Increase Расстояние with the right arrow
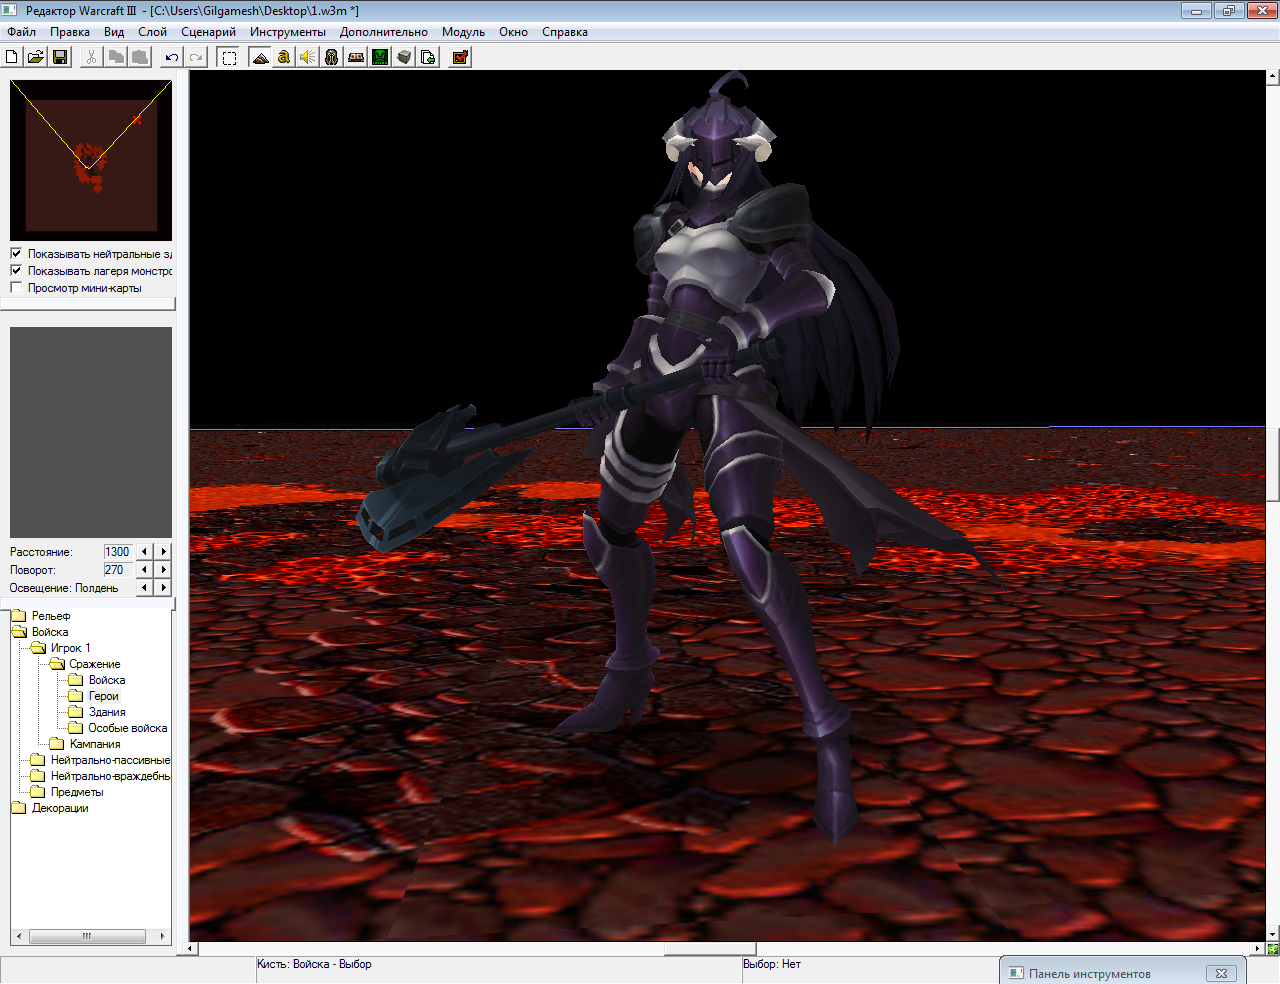The height and width of the screenshot is (984, 1280). [163, 551]
